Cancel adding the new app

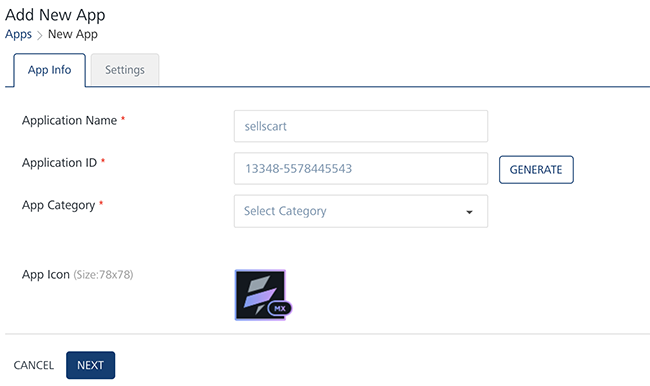(x=34, y=365)
